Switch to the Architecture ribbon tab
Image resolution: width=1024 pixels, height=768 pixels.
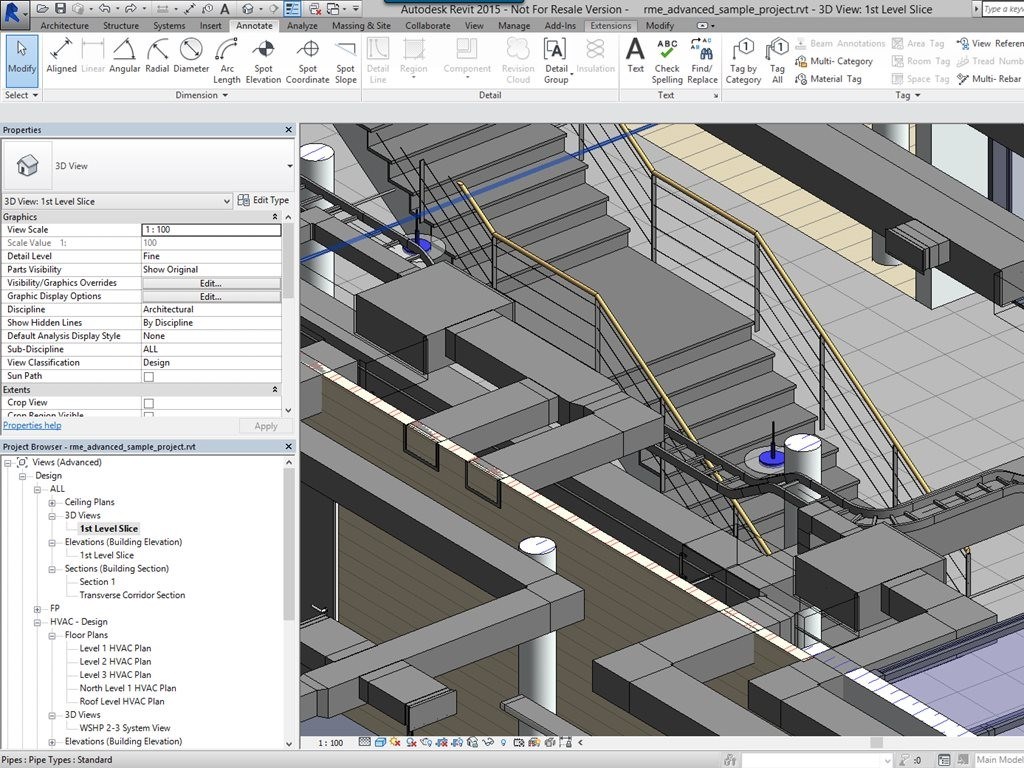click(63, 25)
